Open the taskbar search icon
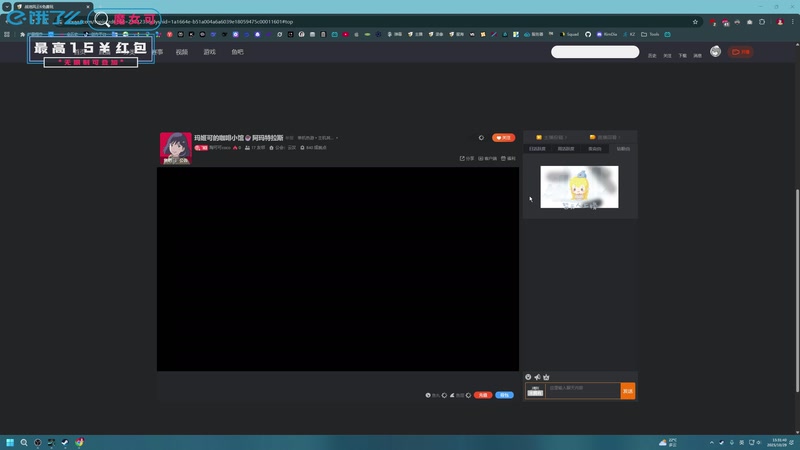 (24, 442)
